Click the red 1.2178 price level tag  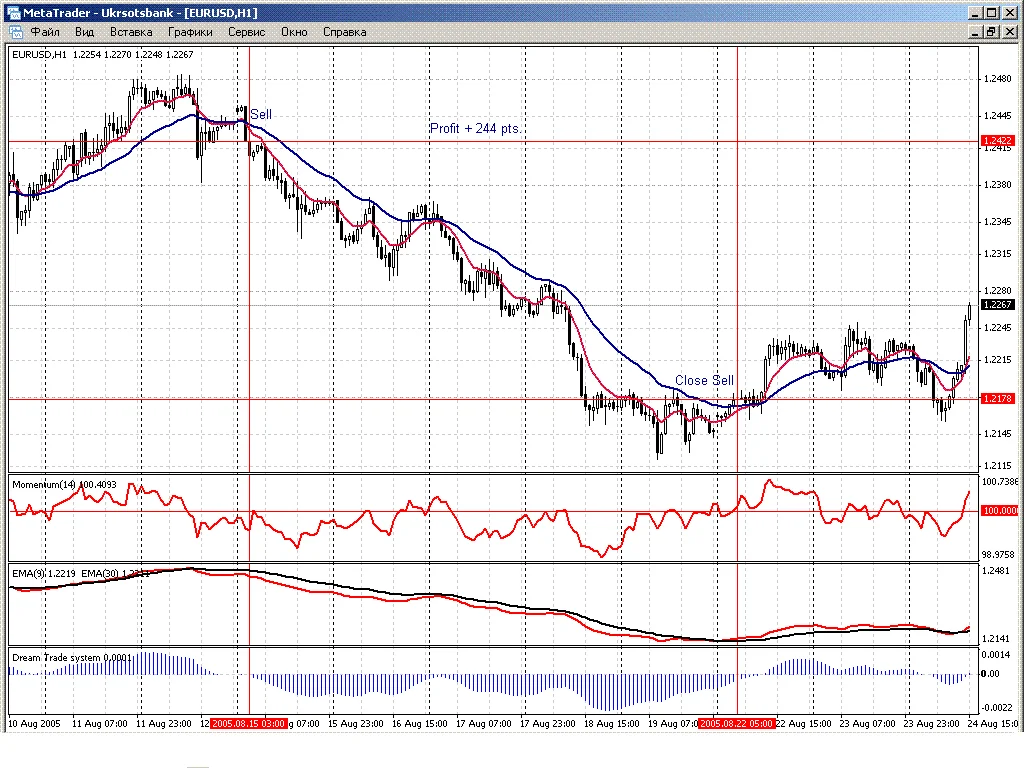click(x=998, y=398)
